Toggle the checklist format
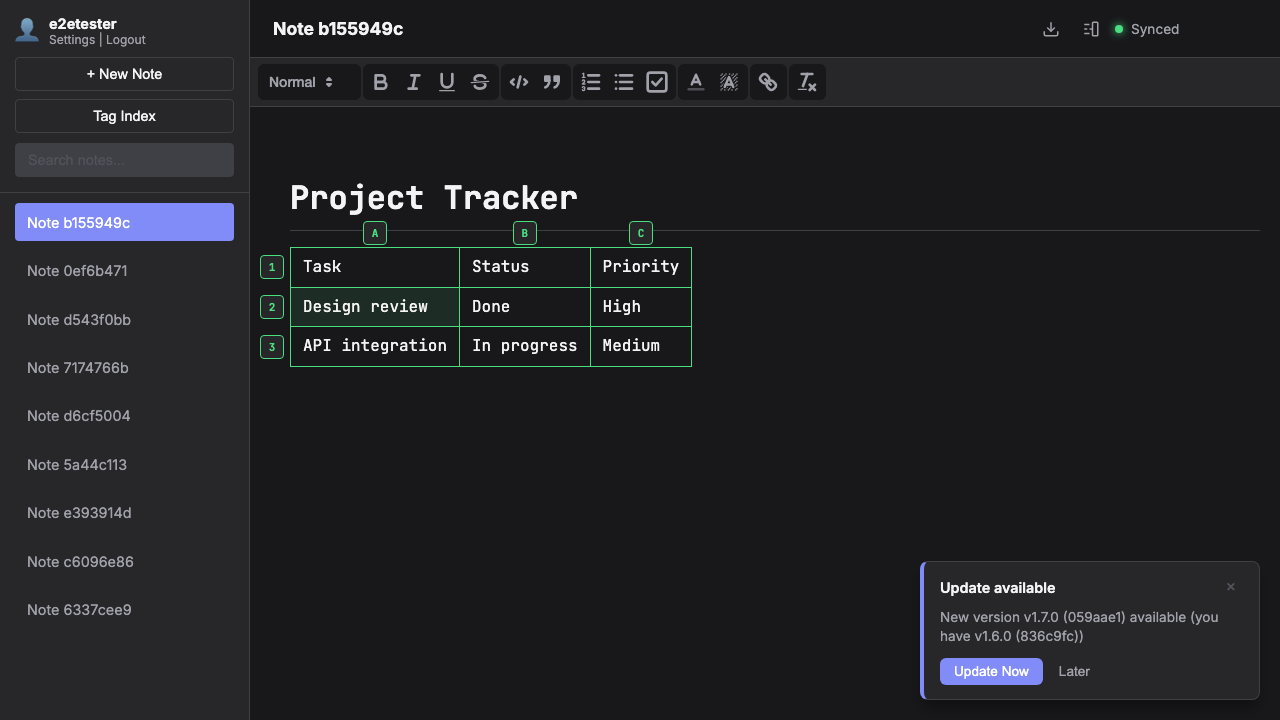 pos(657,82)
